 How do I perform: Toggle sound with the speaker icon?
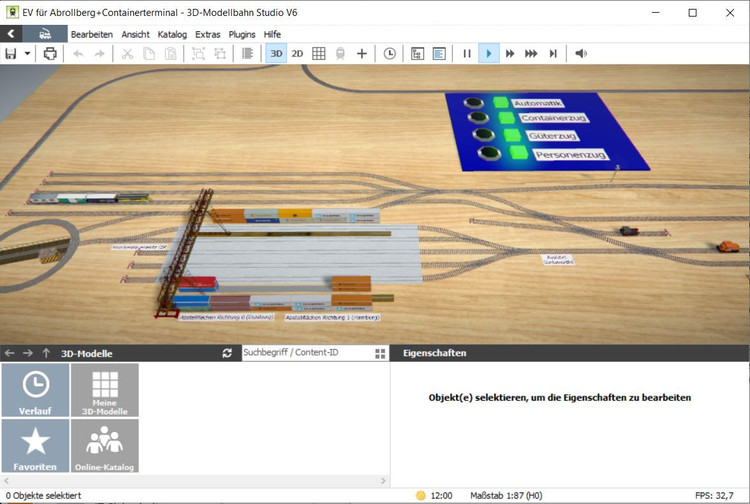click(581, 54)
